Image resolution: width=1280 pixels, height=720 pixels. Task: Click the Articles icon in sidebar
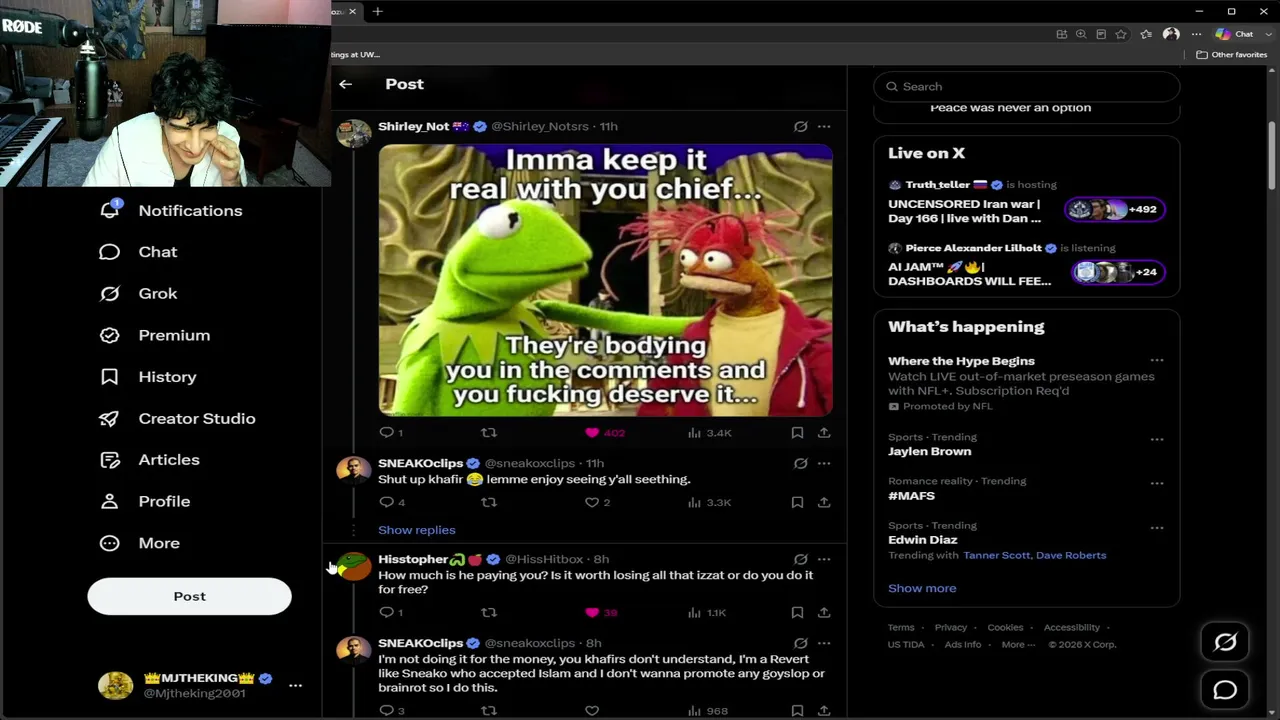click(x=110, y=460)
